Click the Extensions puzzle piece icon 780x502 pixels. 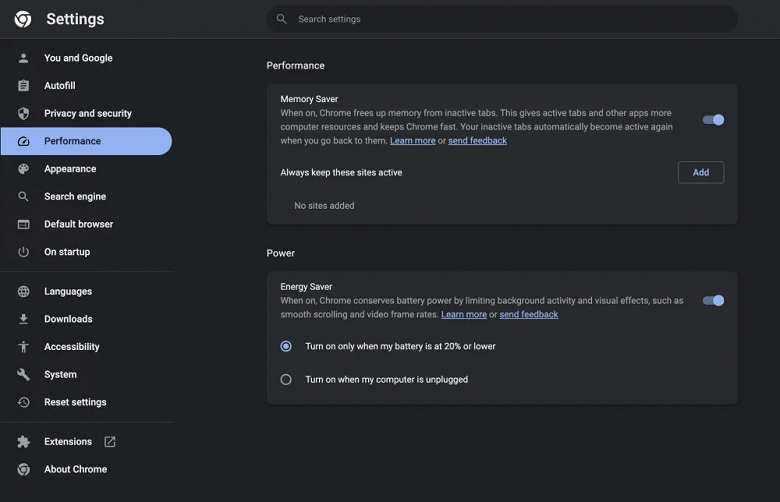(23, 442)
